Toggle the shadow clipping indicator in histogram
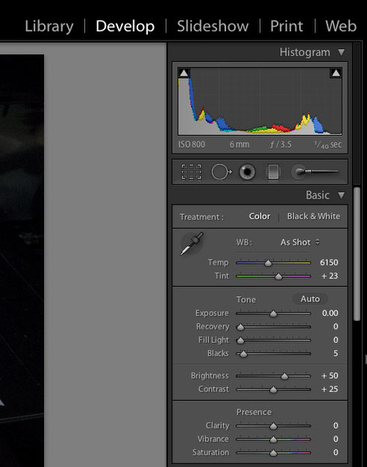 184,73
